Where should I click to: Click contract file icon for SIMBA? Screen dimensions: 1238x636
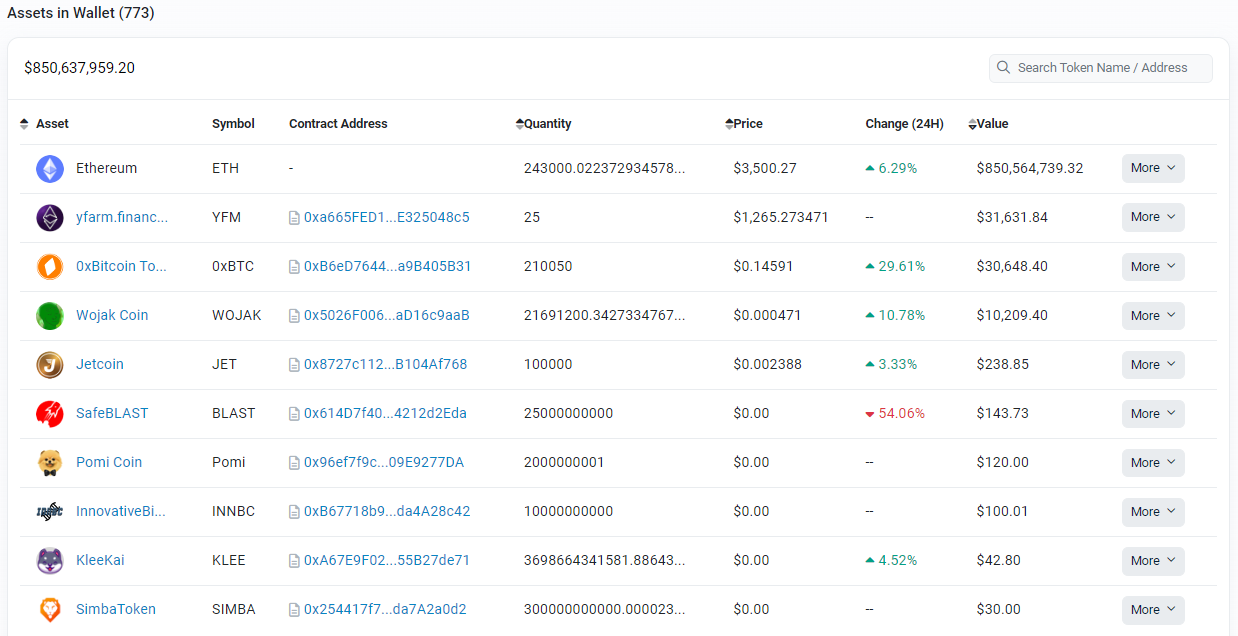coord(294,610)
